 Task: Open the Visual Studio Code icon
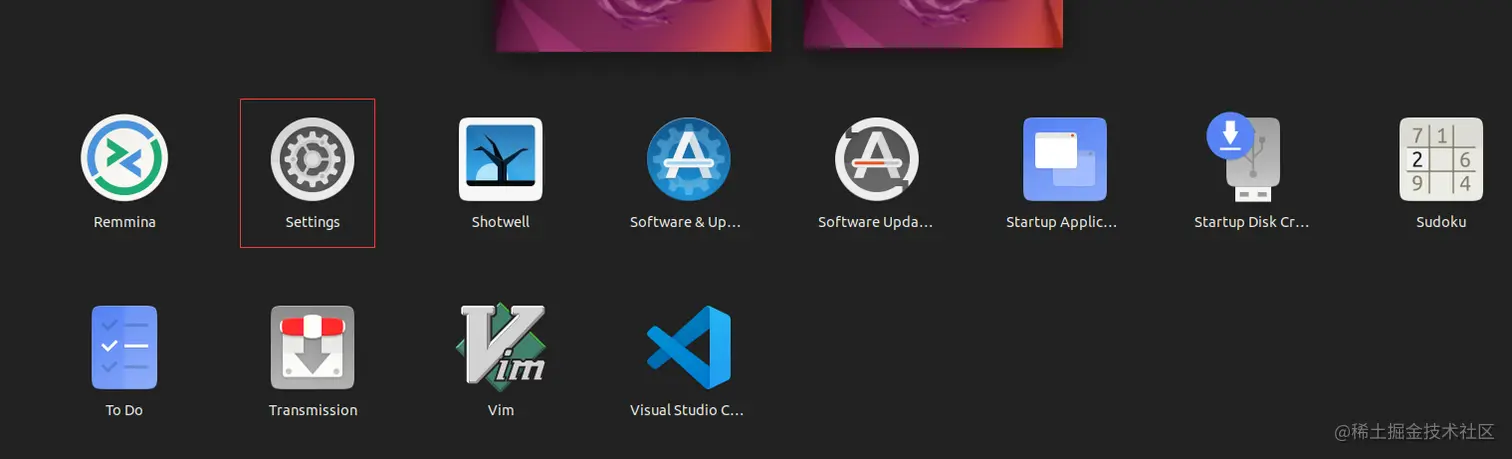(x=689, y=347)
